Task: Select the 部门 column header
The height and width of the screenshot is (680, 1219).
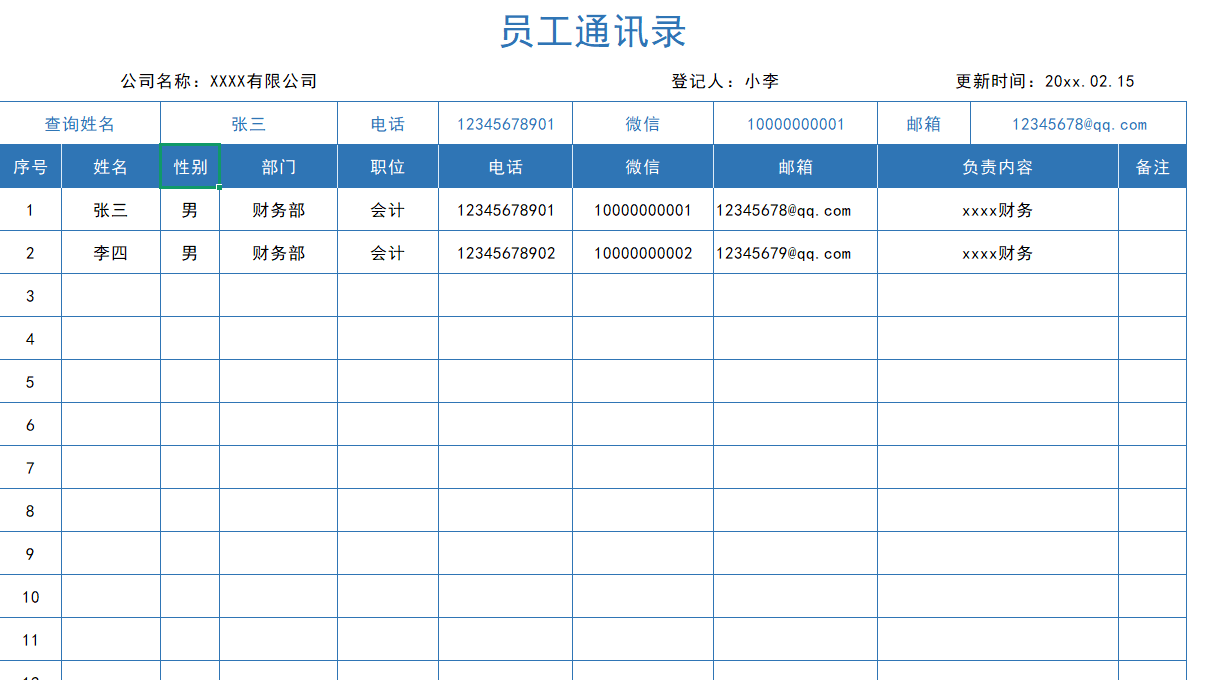Action: click(278, 166)
